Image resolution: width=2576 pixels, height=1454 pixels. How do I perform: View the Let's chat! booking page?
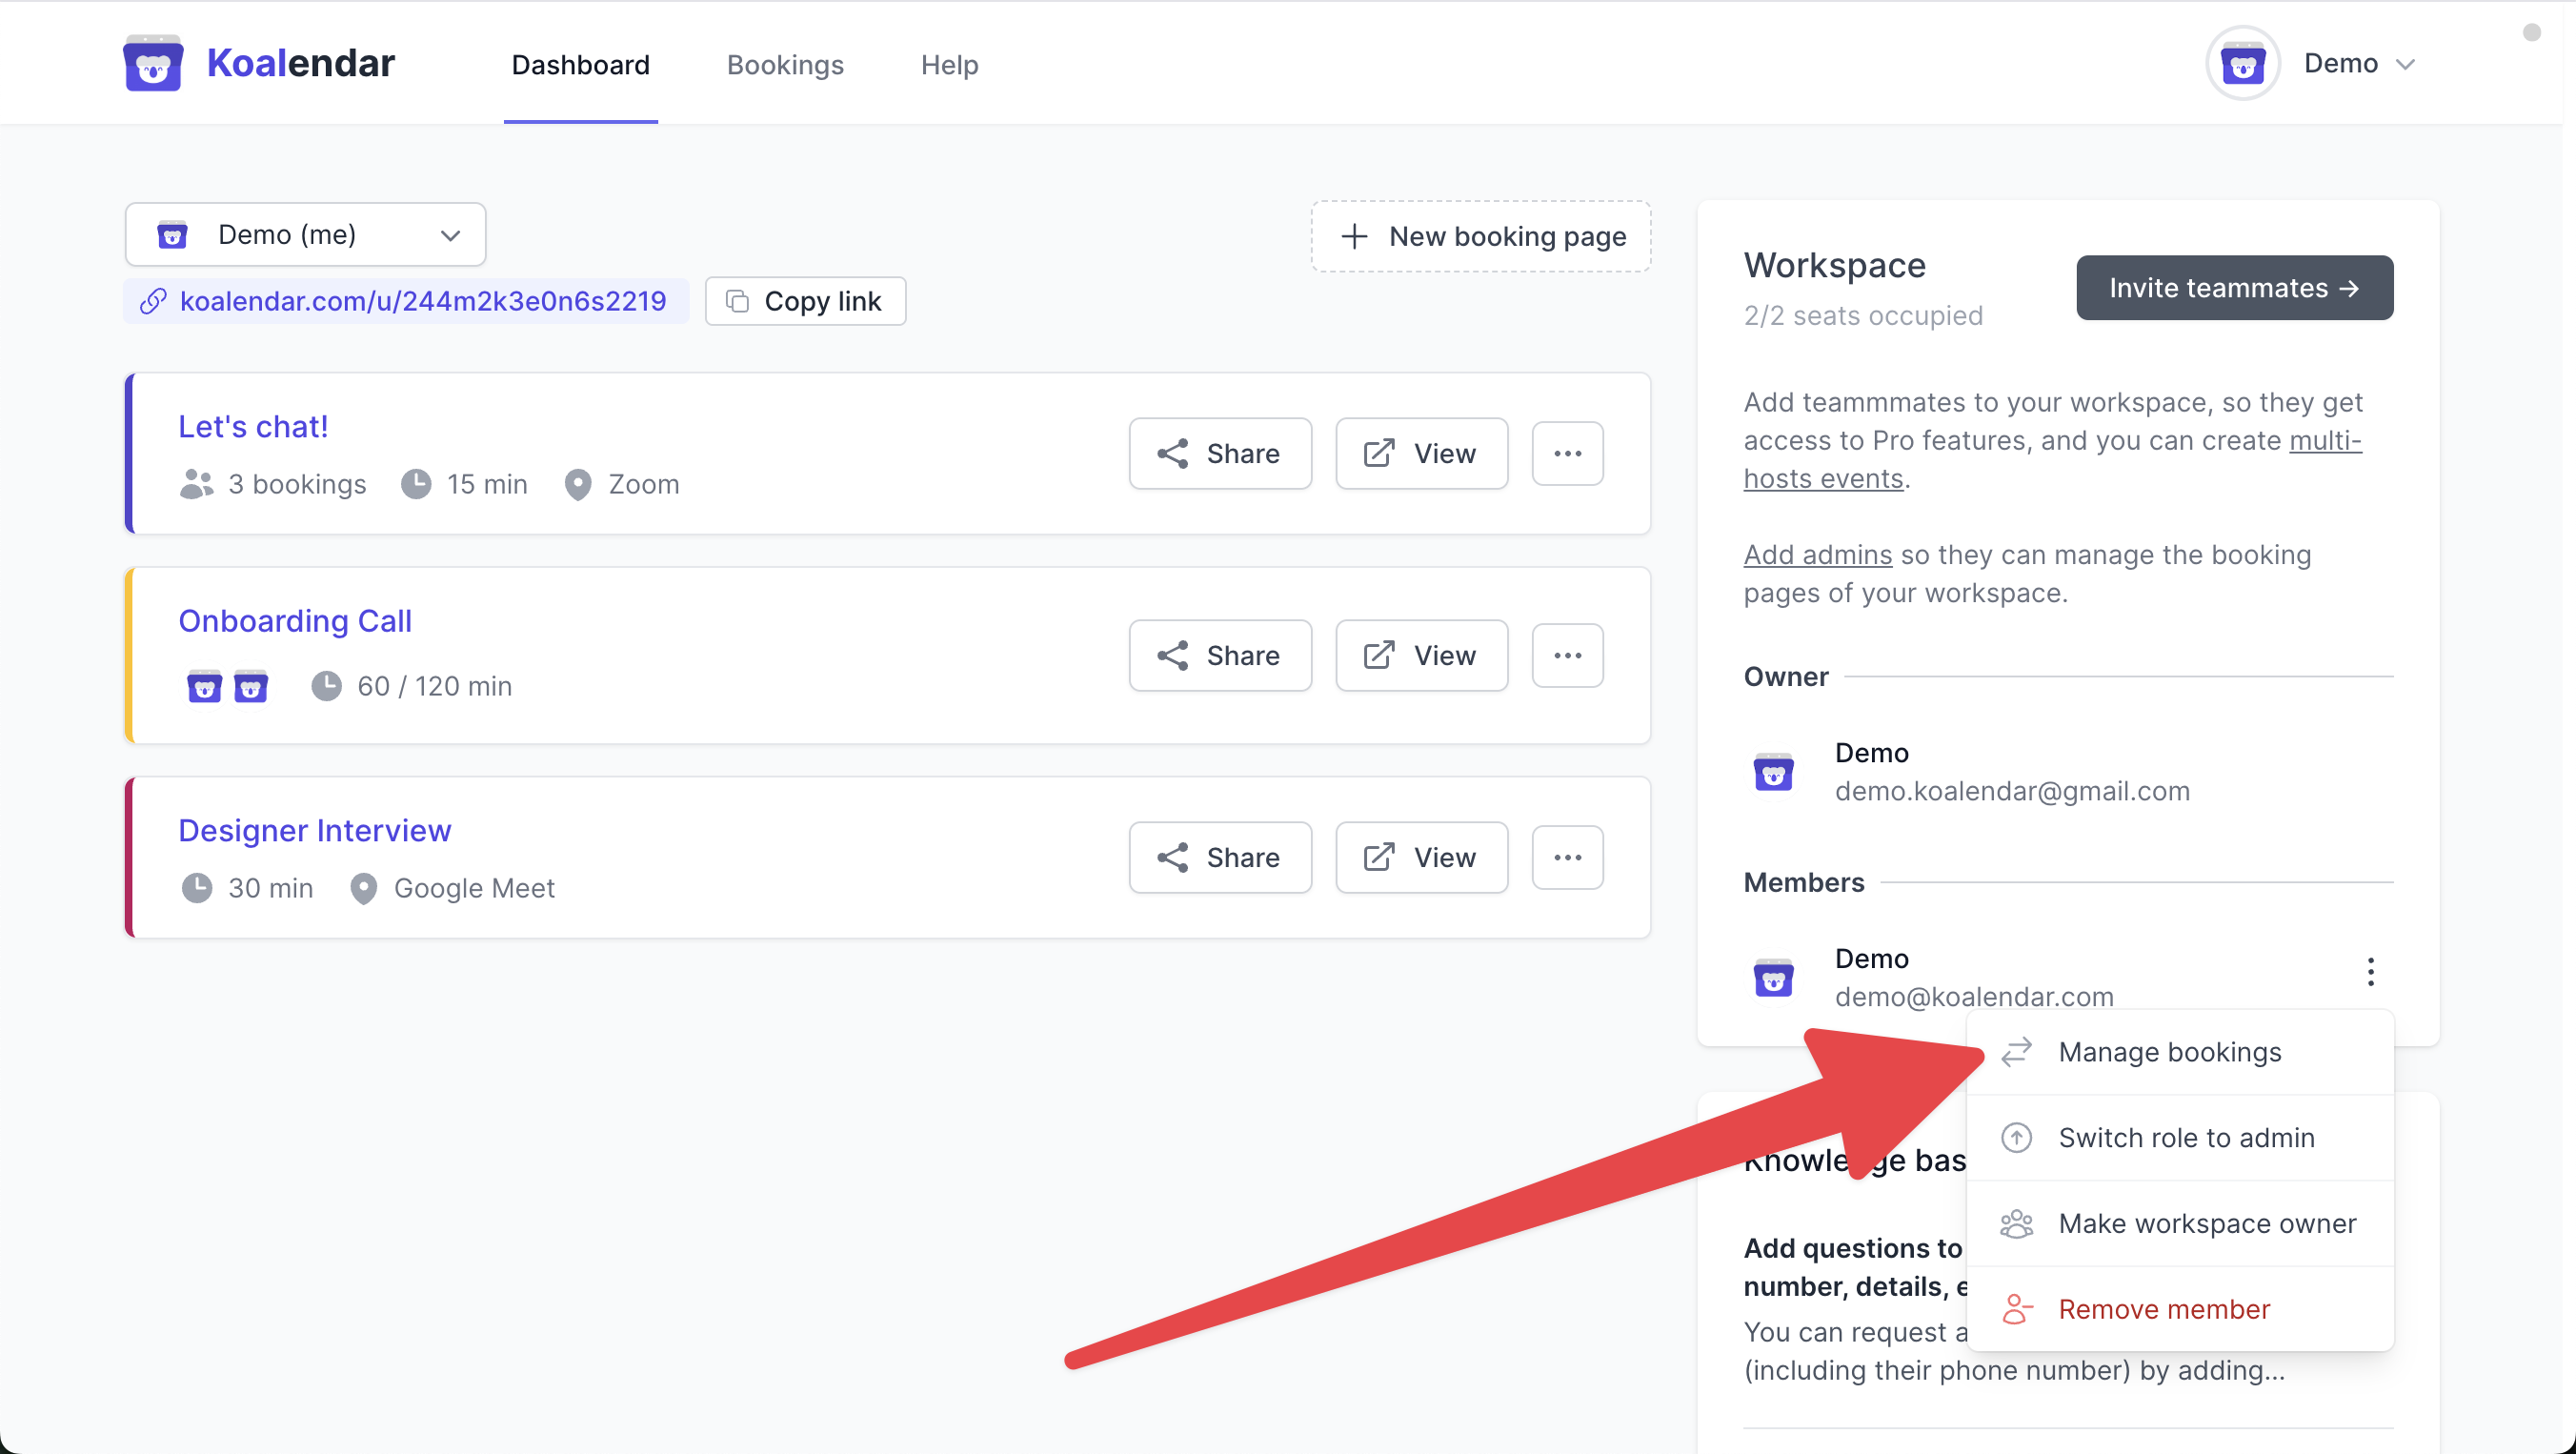coord(1421,453)
